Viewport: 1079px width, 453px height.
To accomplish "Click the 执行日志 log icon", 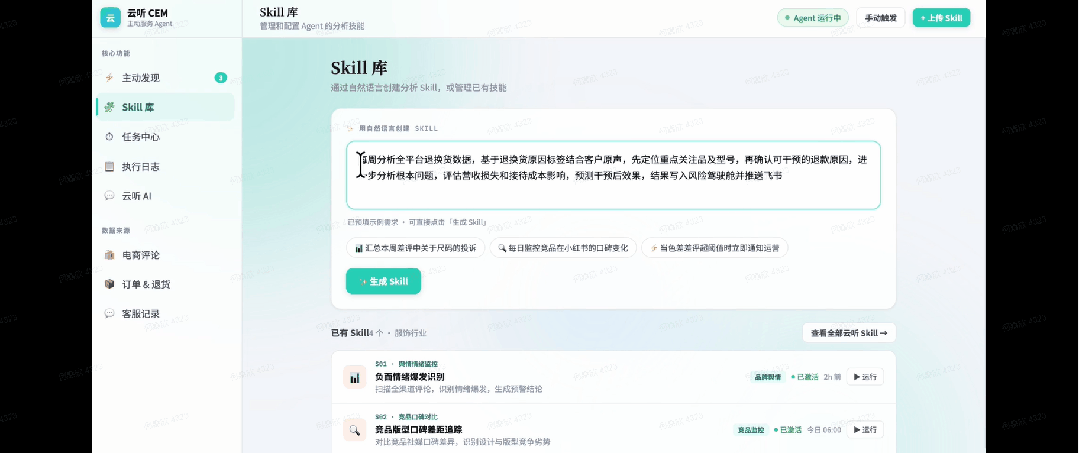I will click(x=109, y=167).
